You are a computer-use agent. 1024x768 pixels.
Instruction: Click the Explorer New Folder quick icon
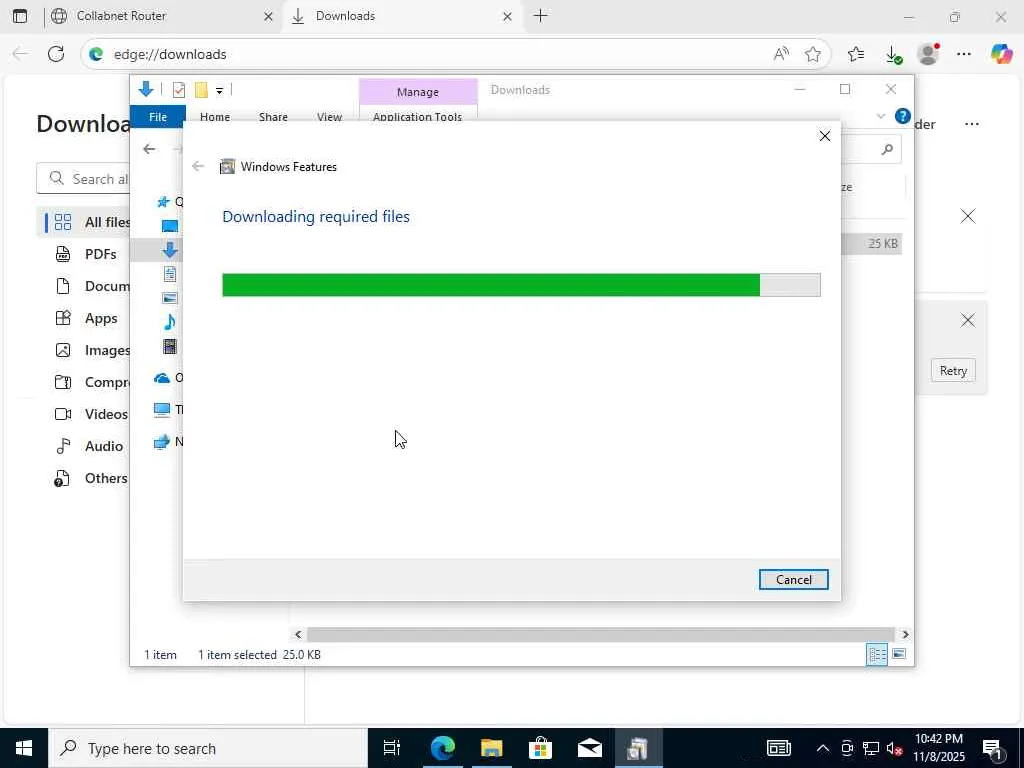coord(201,90)
